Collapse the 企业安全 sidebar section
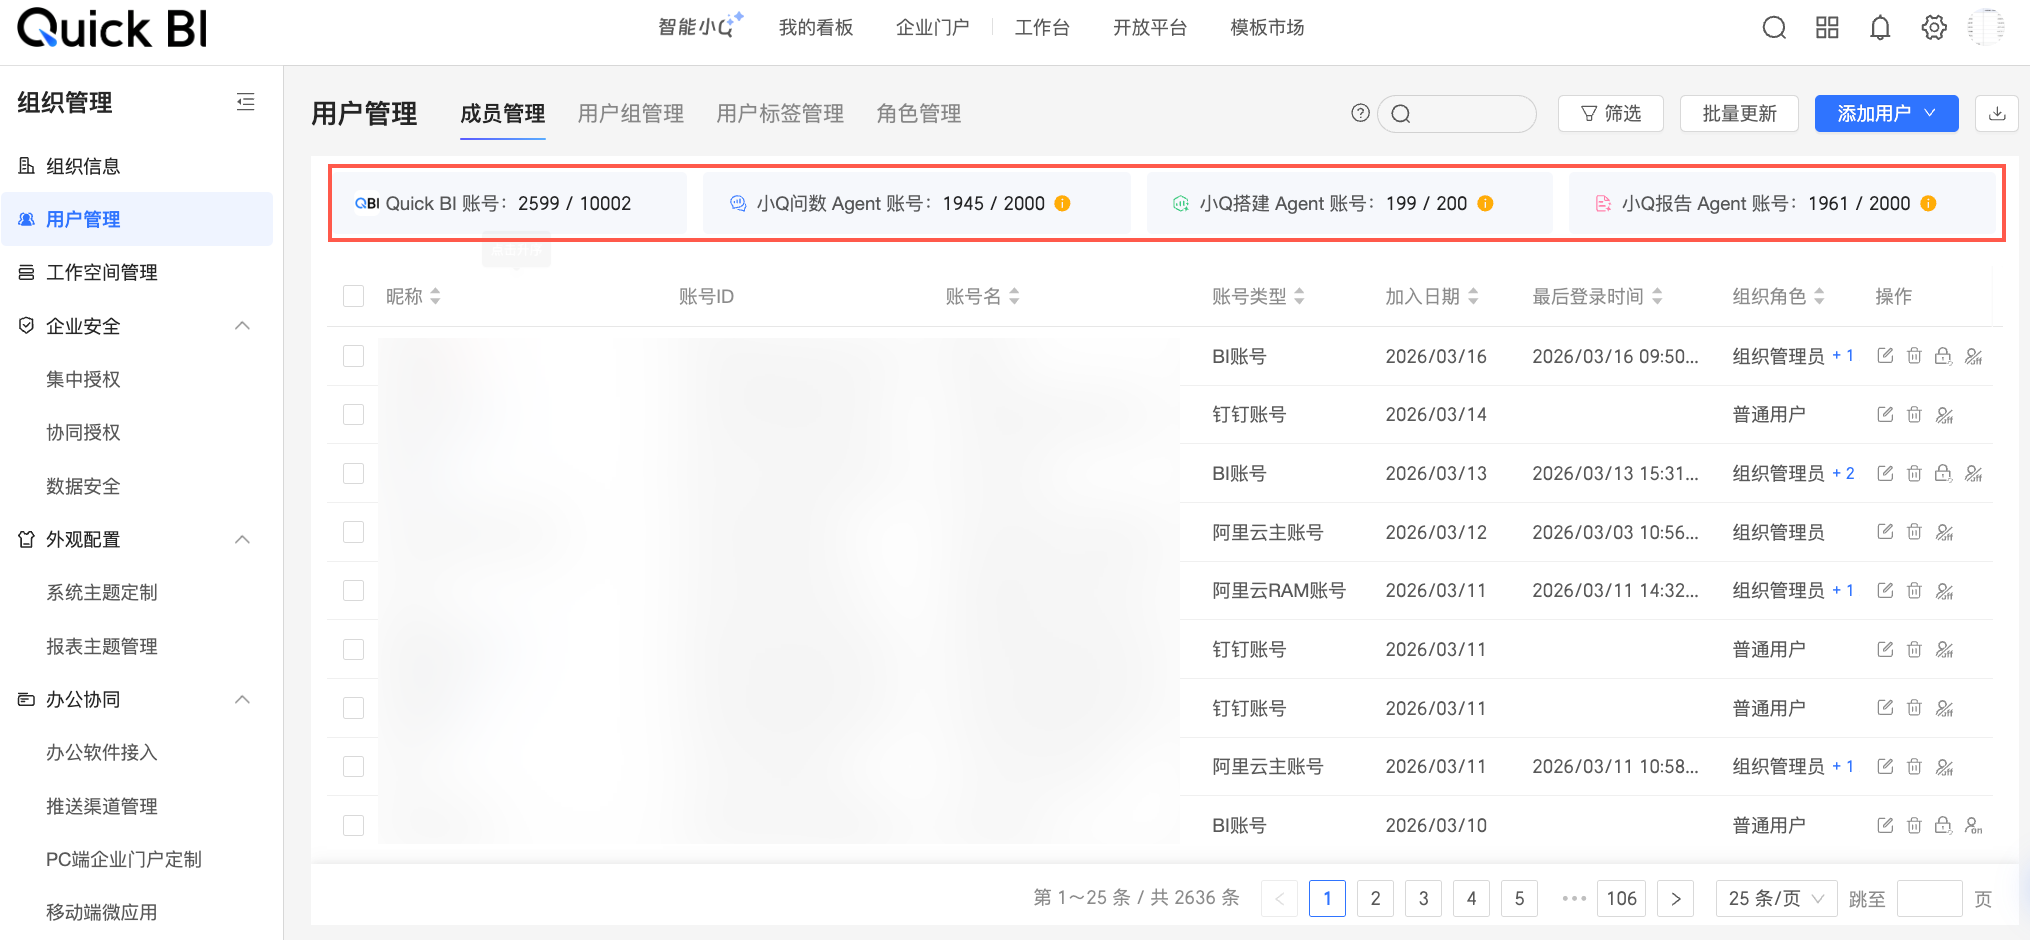The width and height of the screenshot is (2030, 940). point(242,326)
